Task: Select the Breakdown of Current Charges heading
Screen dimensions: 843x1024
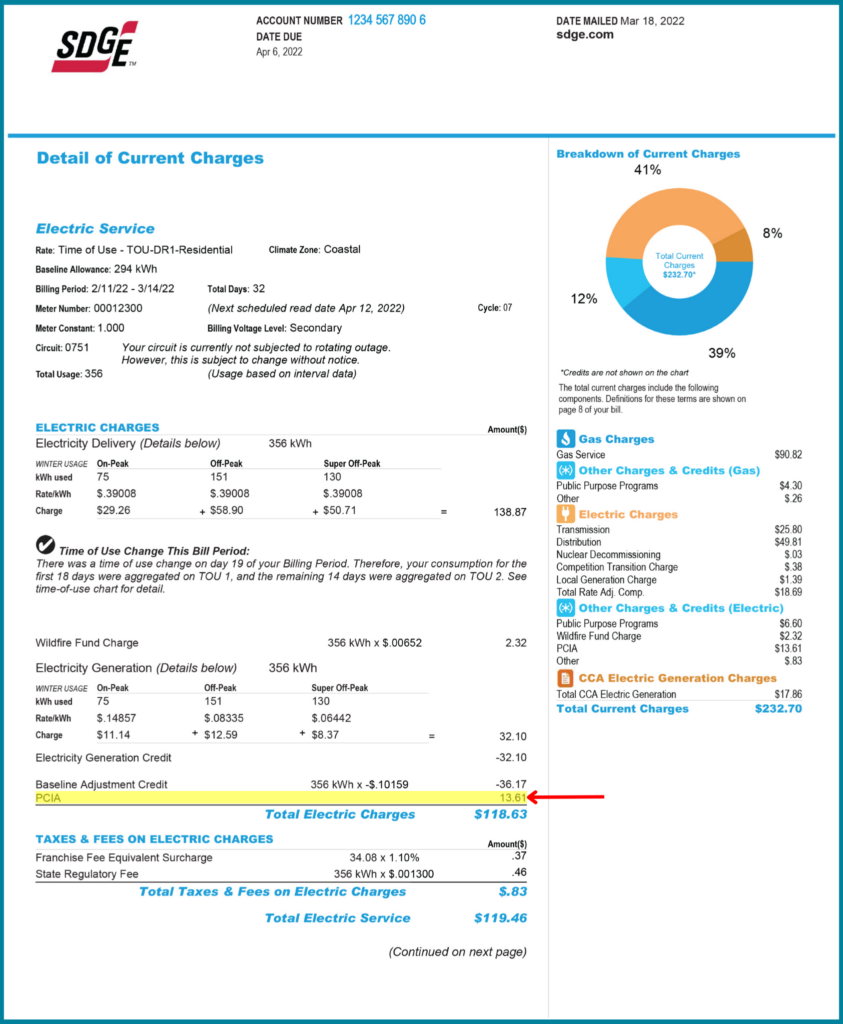Action: click(649, 153)
